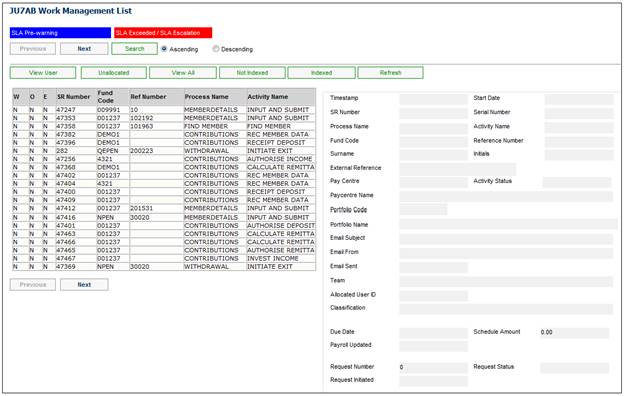Image resolution: width=624 pixels, height=396 pixels.
Task: Click the SR Number column header
Action: [x=76, y=97]
